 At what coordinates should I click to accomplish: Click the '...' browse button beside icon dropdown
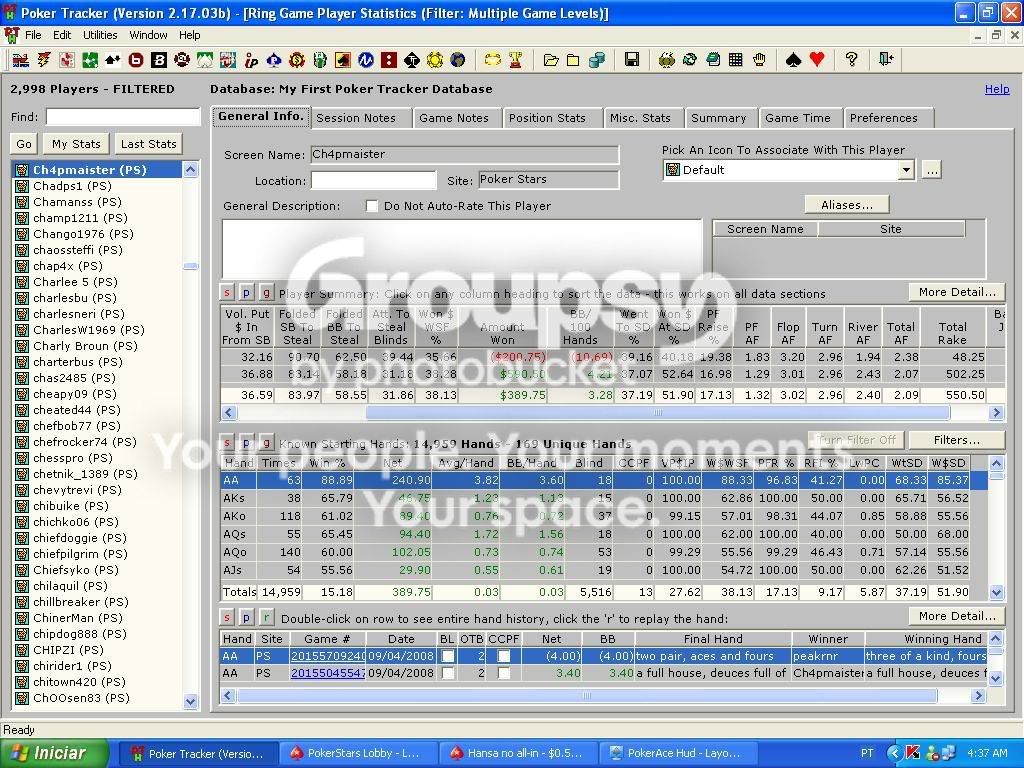(932, 170)
